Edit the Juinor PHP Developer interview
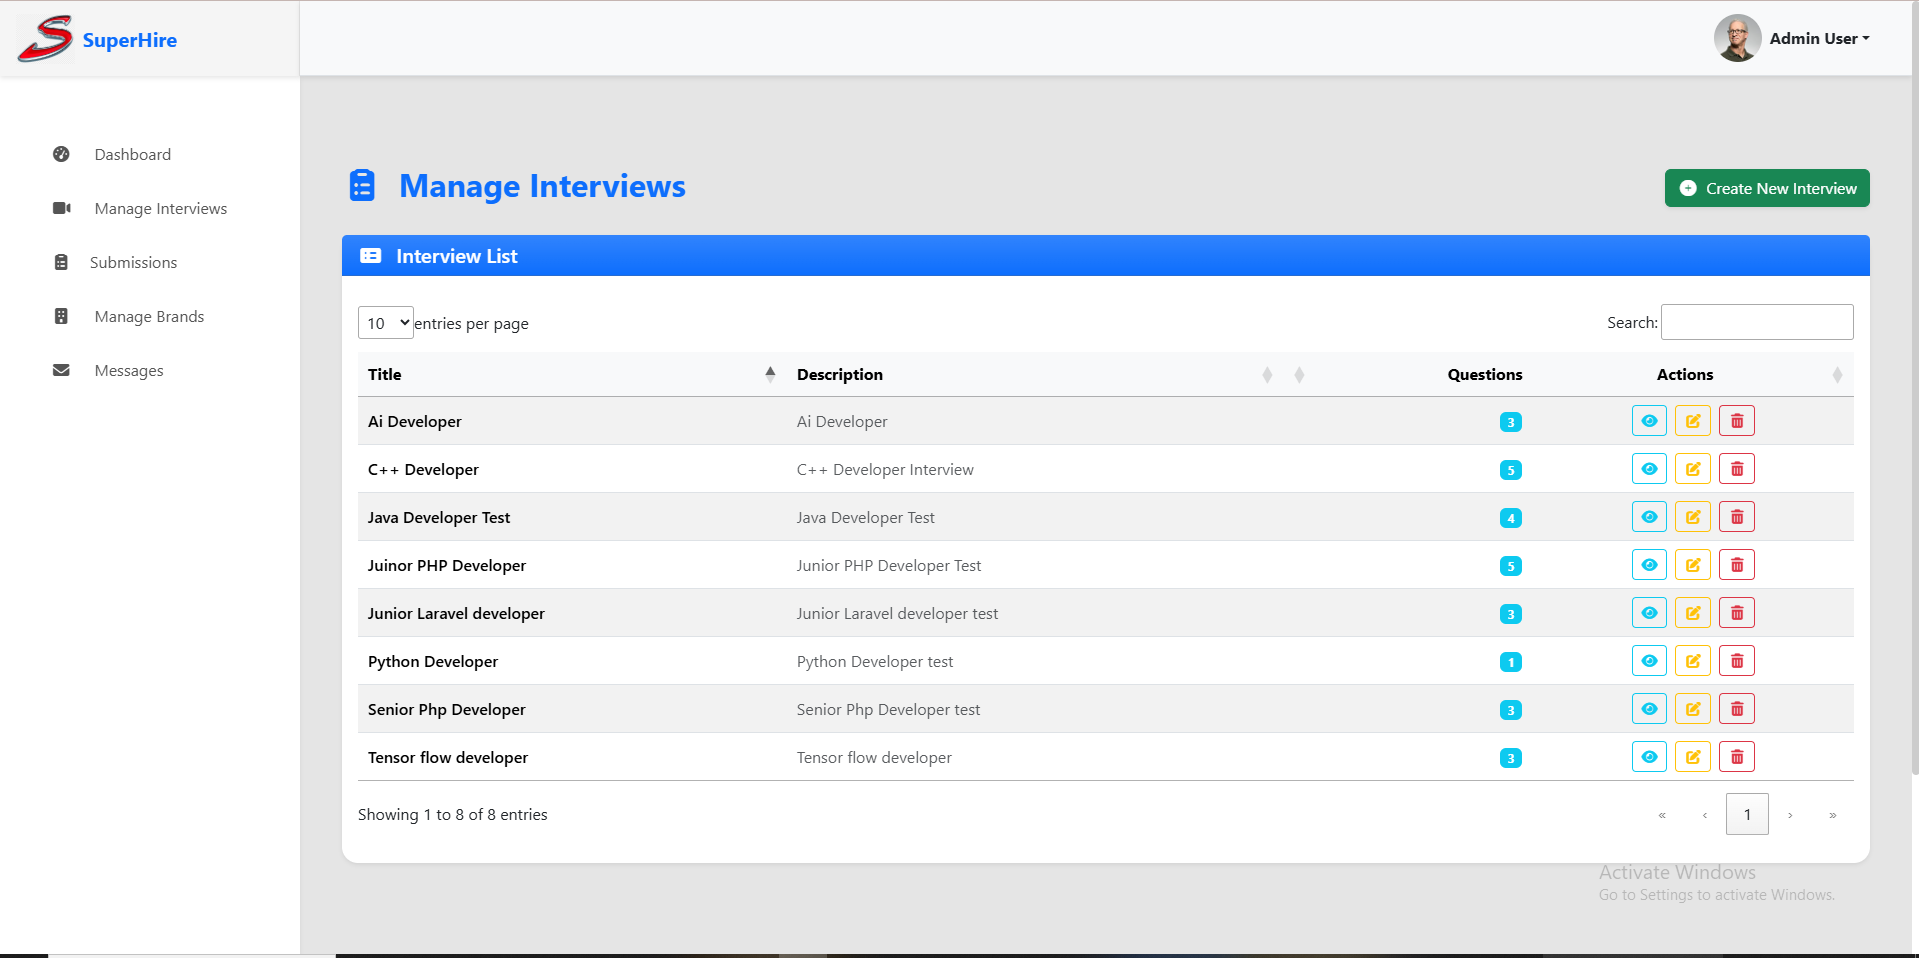This screenshot has height=958, width=1919. (x=1692, y=565)
